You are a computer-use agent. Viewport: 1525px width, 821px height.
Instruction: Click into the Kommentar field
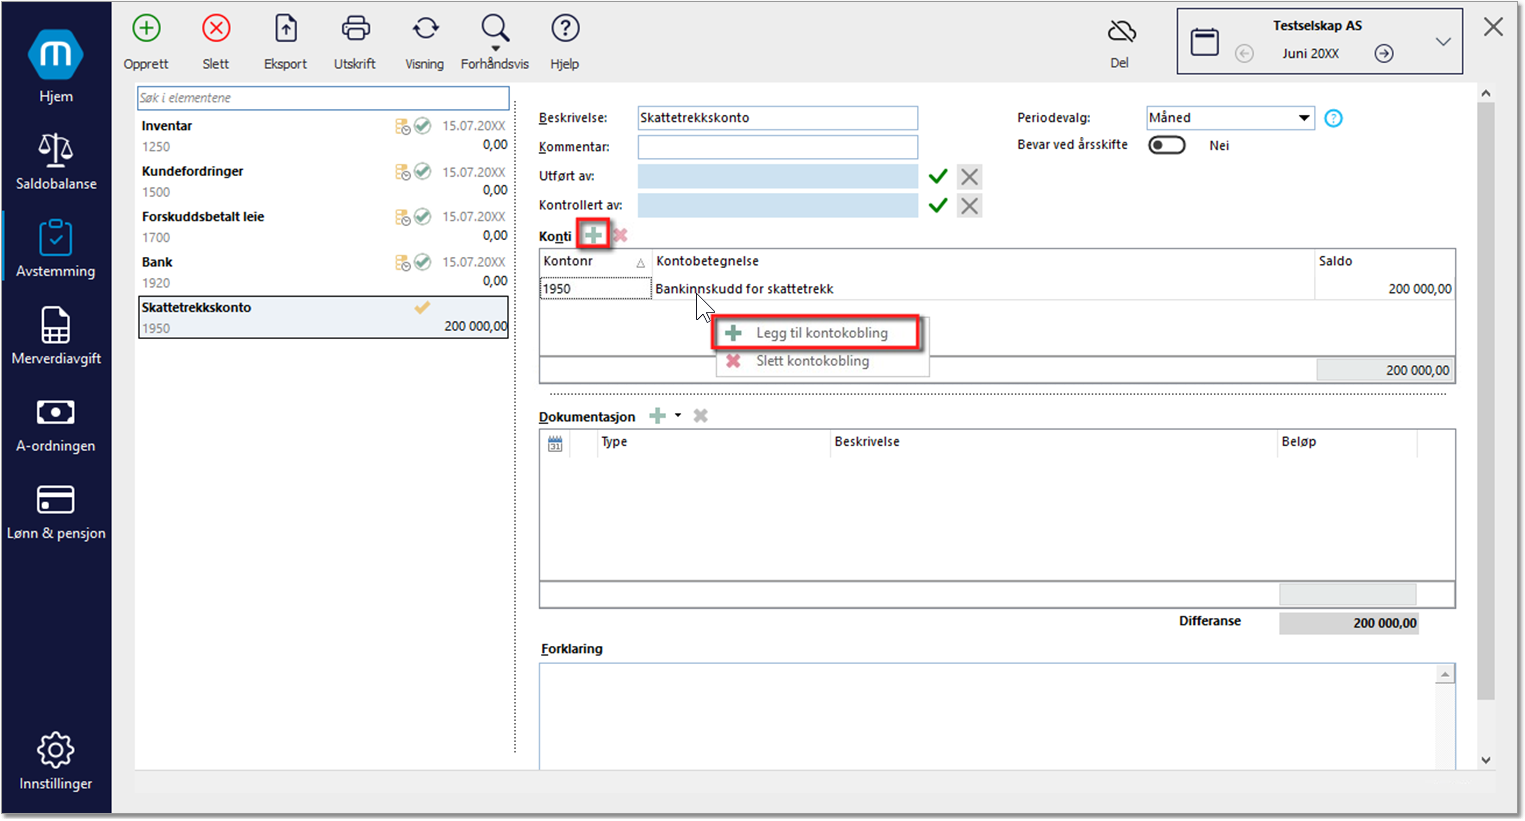click(777, 147)
